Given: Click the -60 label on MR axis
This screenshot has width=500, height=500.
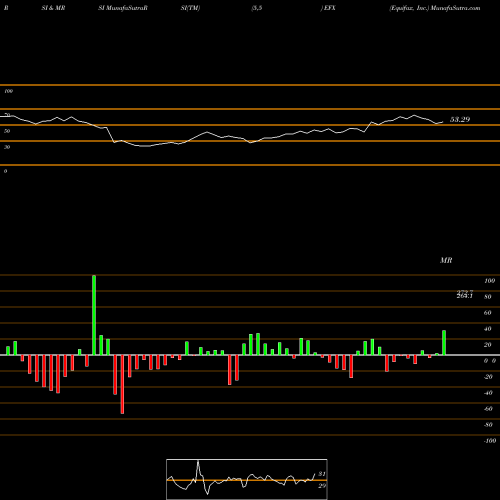Looking at the screenshot, I should [x=488, y=409].
